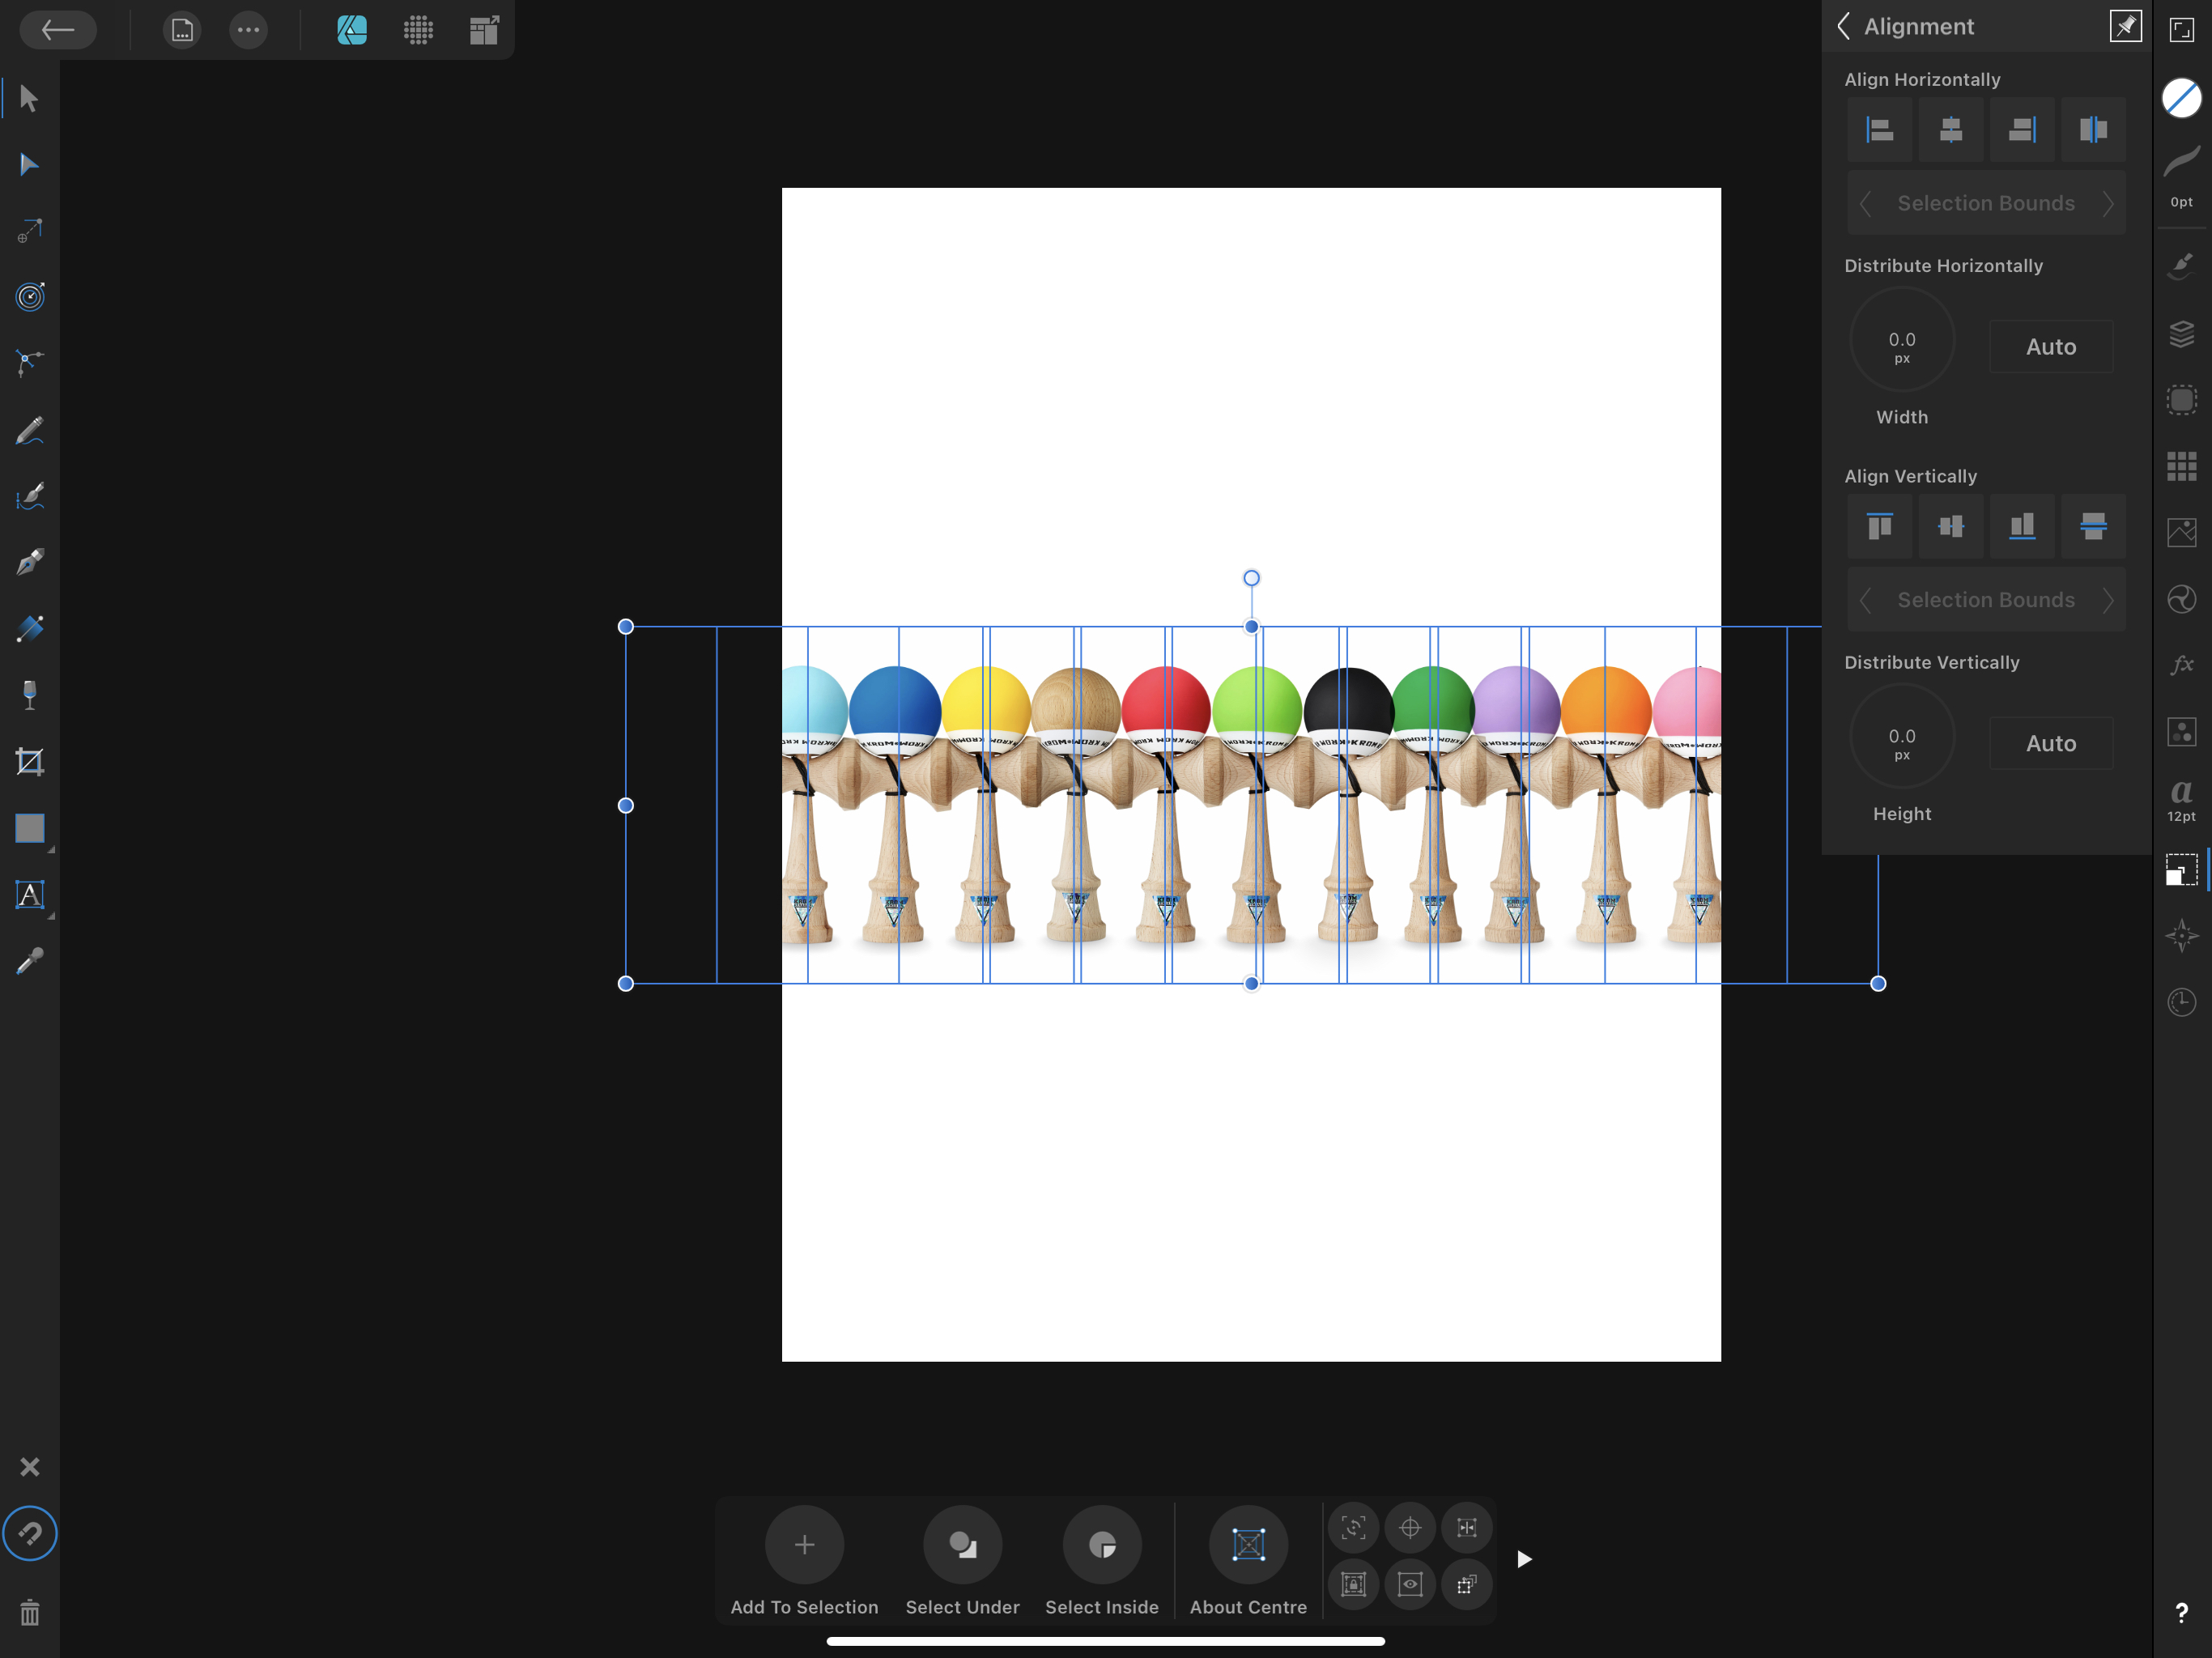
Task: Space vertically evenly icon
Action: point(2093,526)
